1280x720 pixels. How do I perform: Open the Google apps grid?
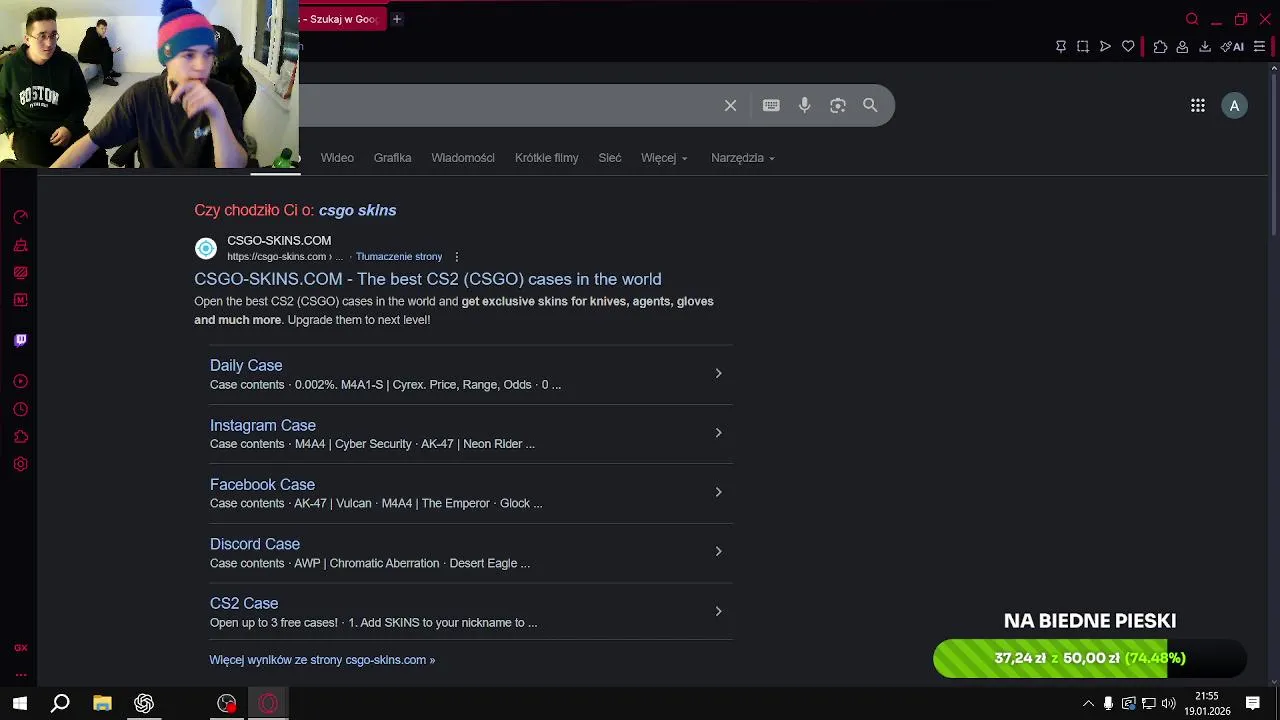tap(1198, 106)
